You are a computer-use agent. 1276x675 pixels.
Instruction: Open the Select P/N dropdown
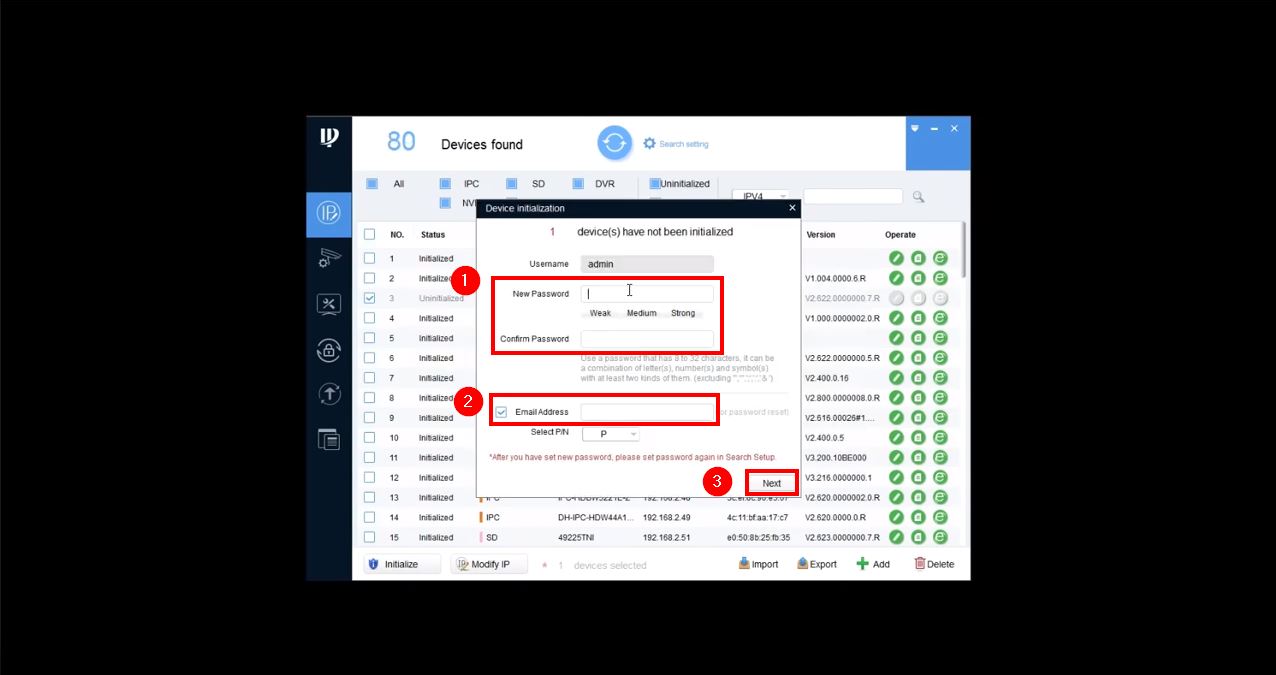pyautogui.click(x=611, y=434)
